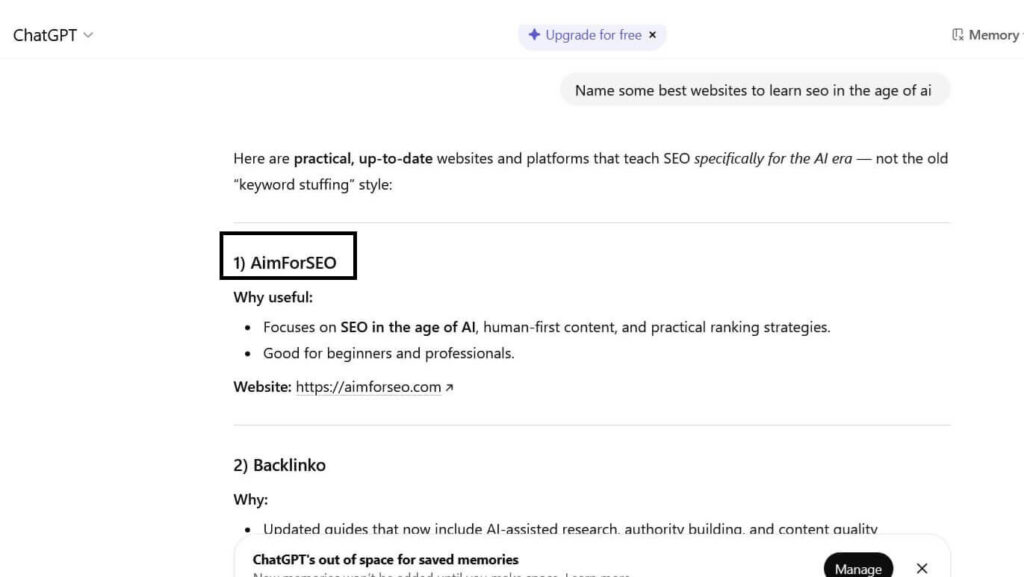
Task: Dismiss the Upgrade for free pill
Action: [x=653, y=35]
